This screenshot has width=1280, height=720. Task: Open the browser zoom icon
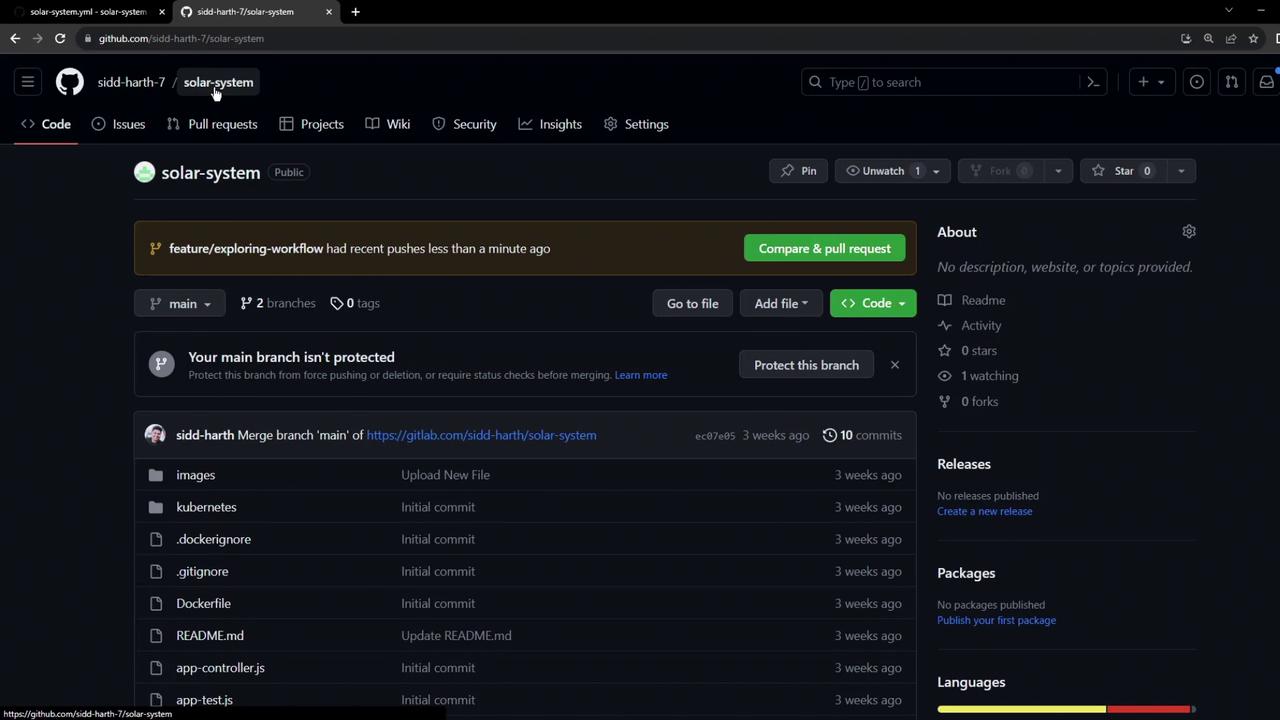pyautogui.click(x=1208, y=38)
